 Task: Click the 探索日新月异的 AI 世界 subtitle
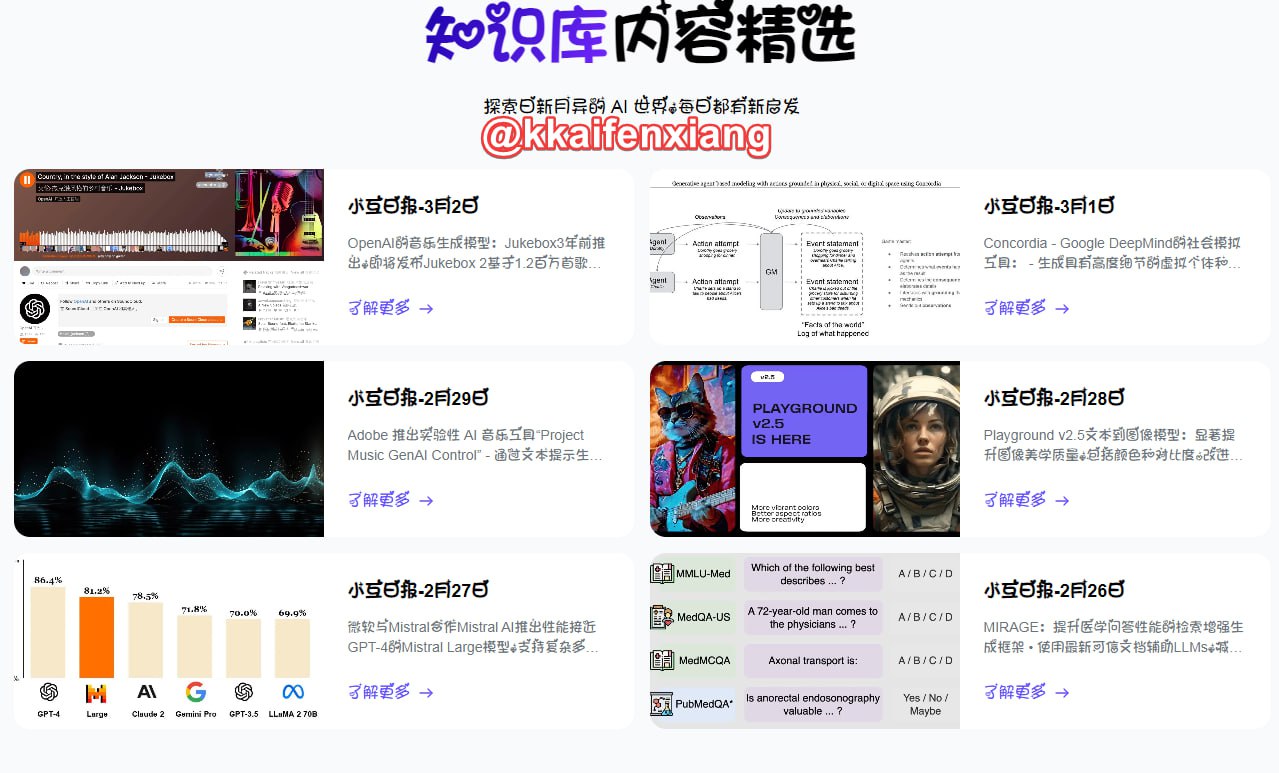641,106
